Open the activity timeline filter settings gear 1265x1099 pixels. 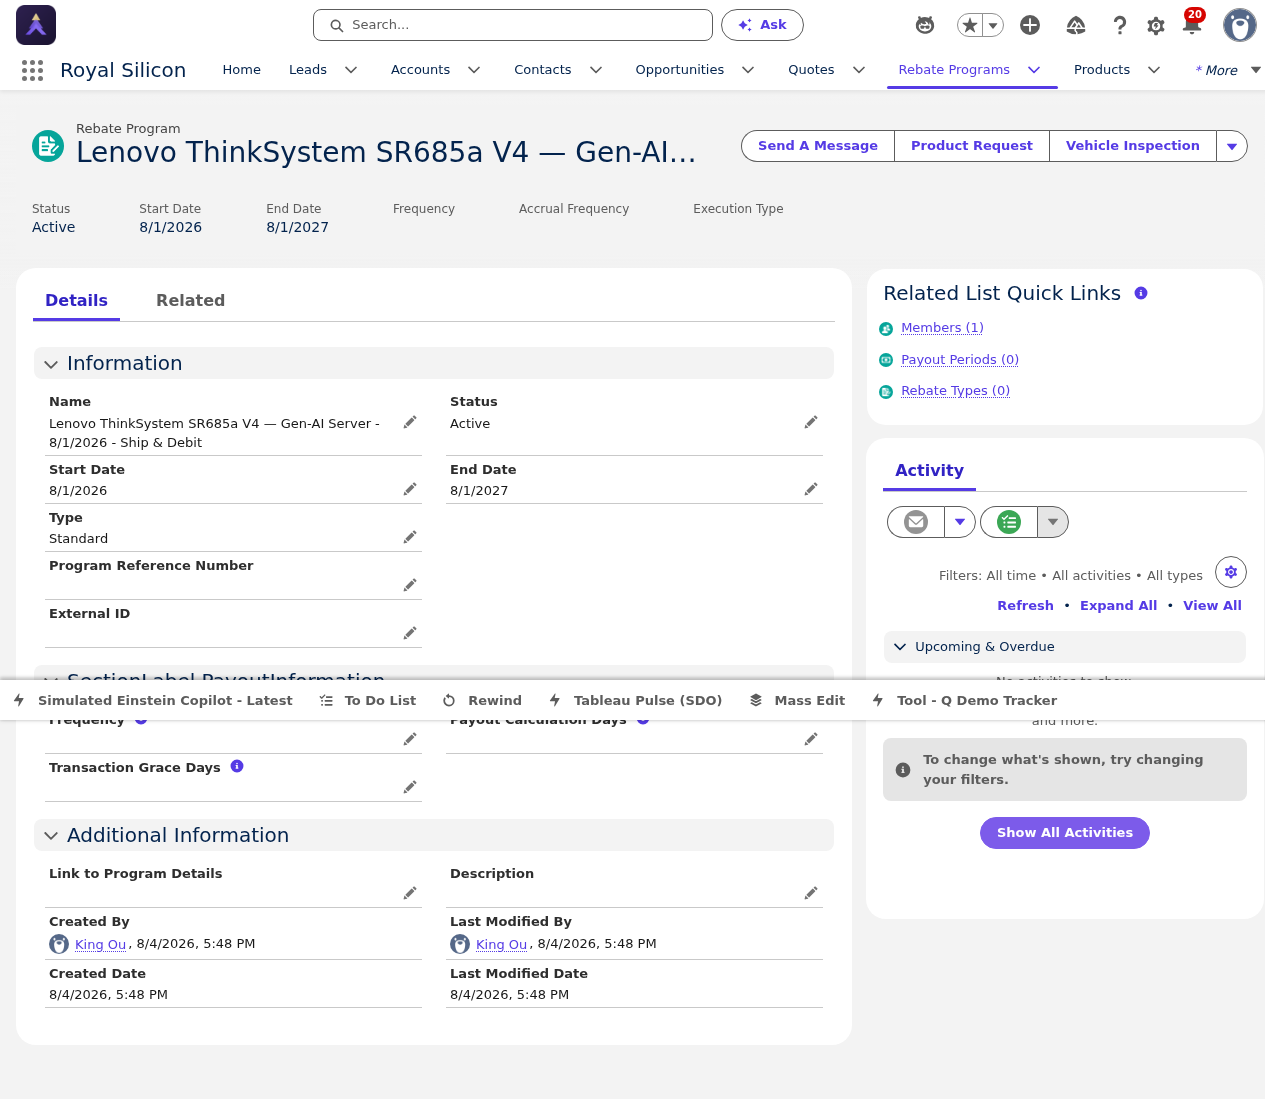coord(1231,572)
